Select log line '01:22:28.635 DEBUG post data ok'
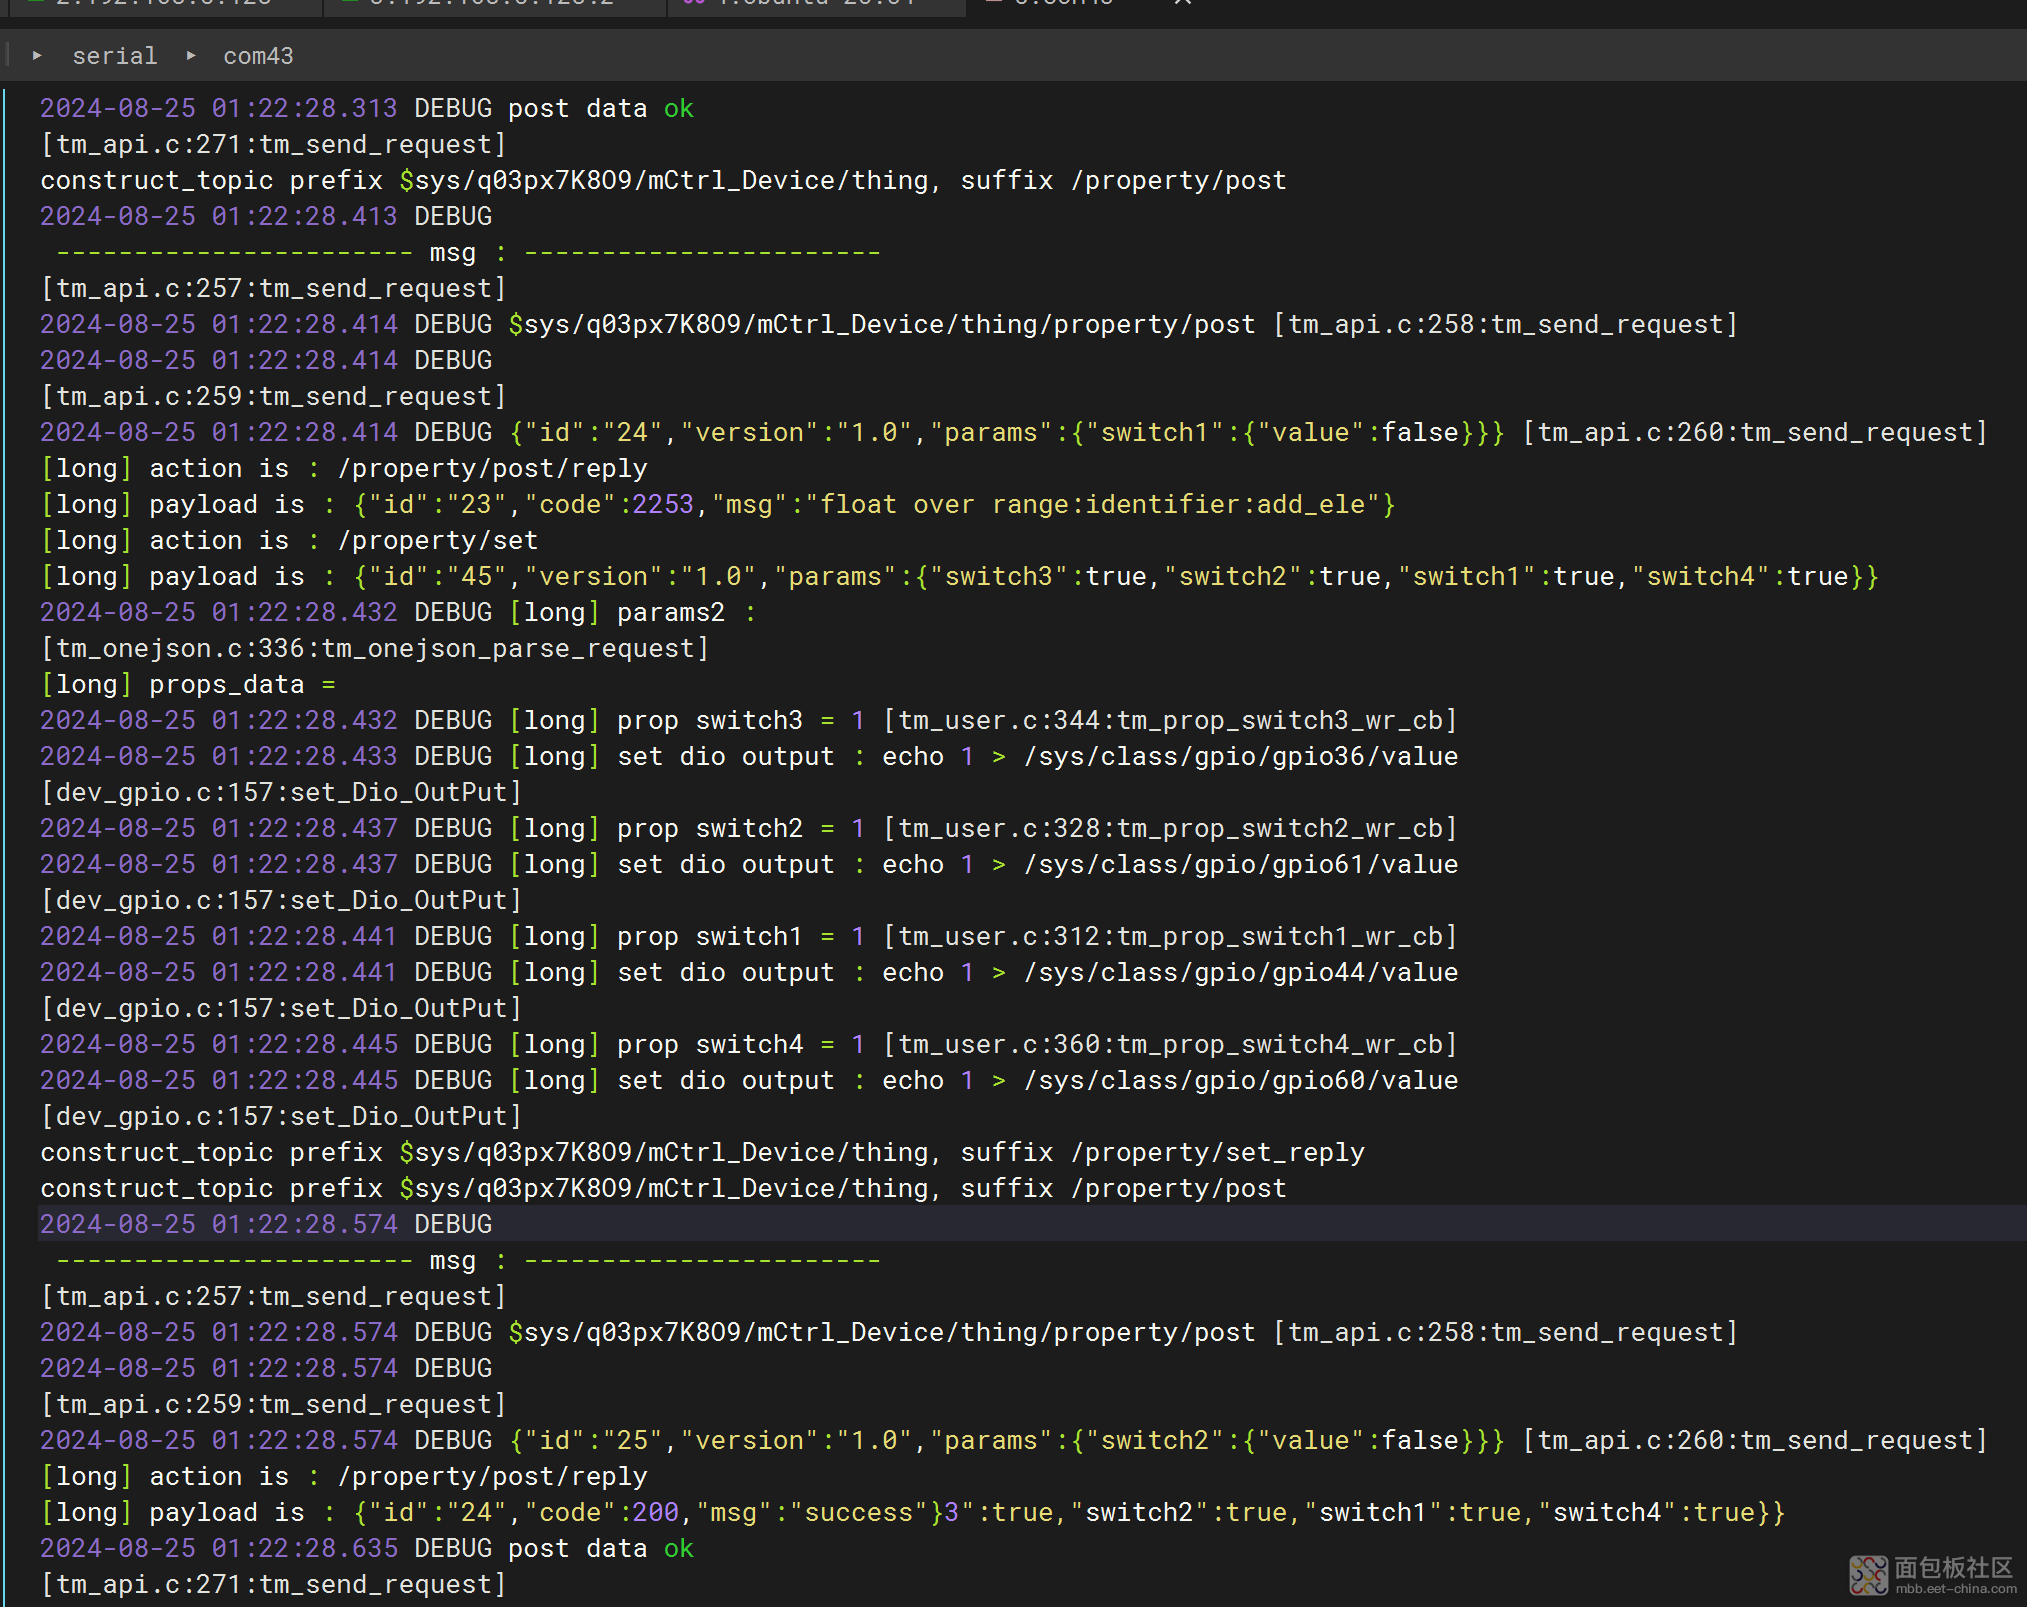Image resolution: width=2027 pixels, height=1607 pixels. [x=366, y=1548]
